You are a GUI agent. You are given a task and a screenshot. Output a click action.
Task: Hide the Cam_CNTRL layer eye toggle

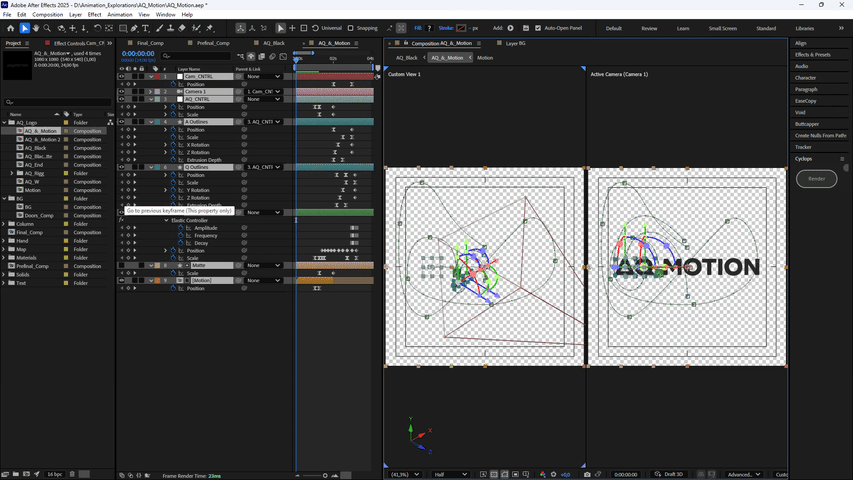(121, 77)
